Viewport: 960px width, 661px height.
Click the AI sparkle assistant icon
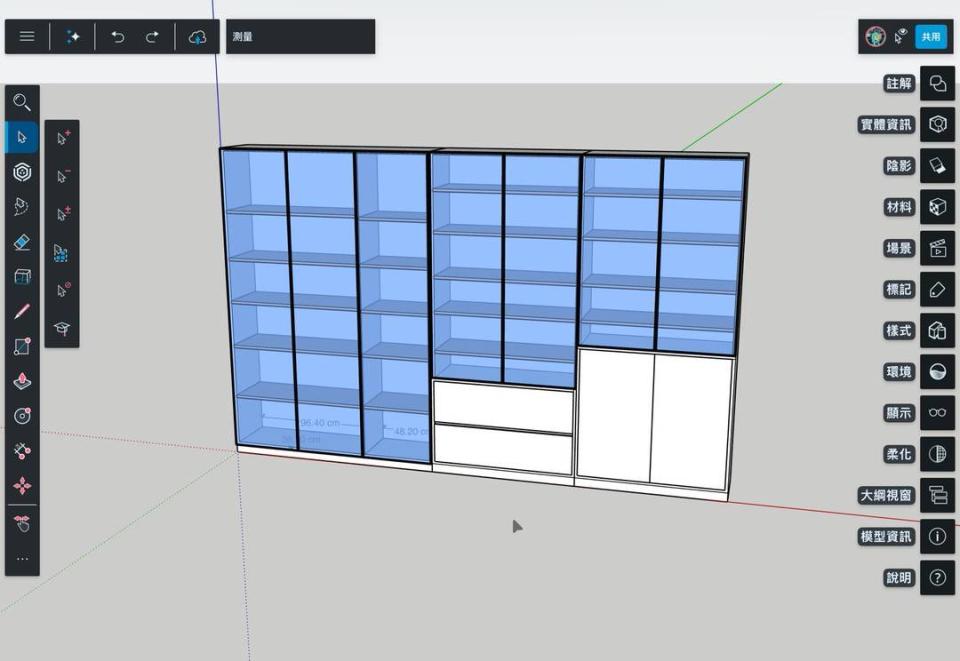[73, 37]
